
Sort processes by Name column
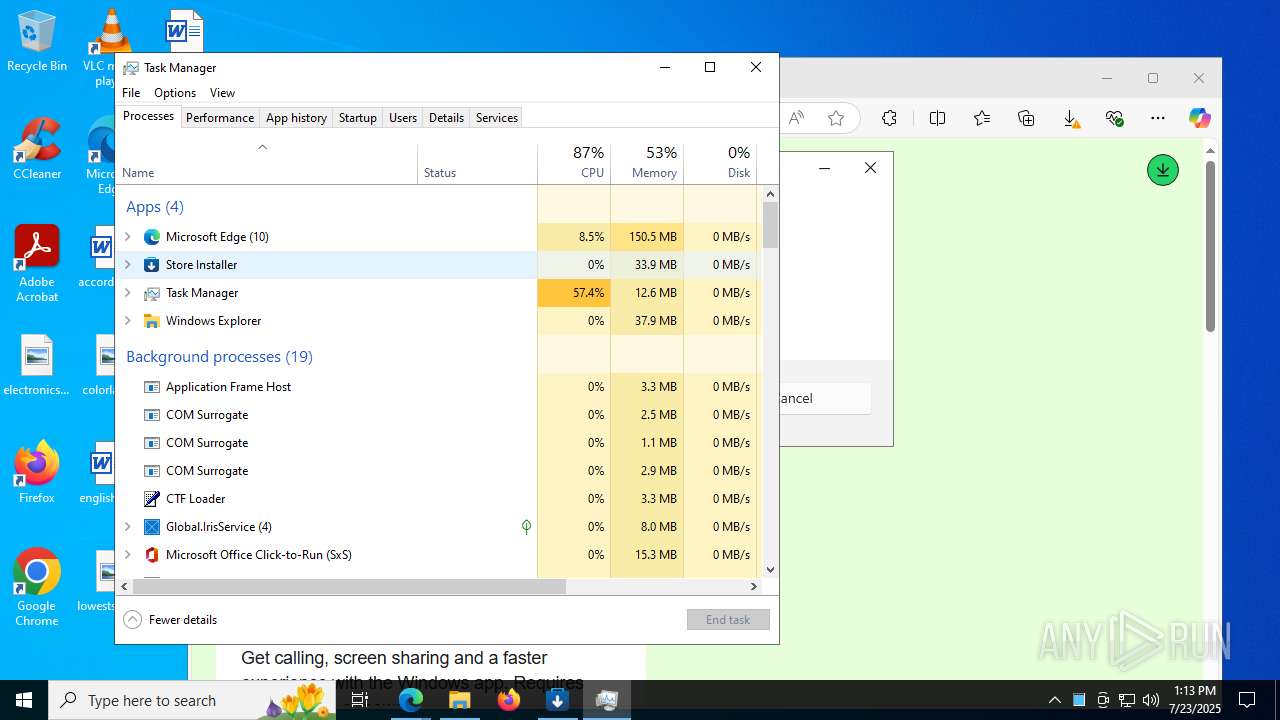[266, 164]
